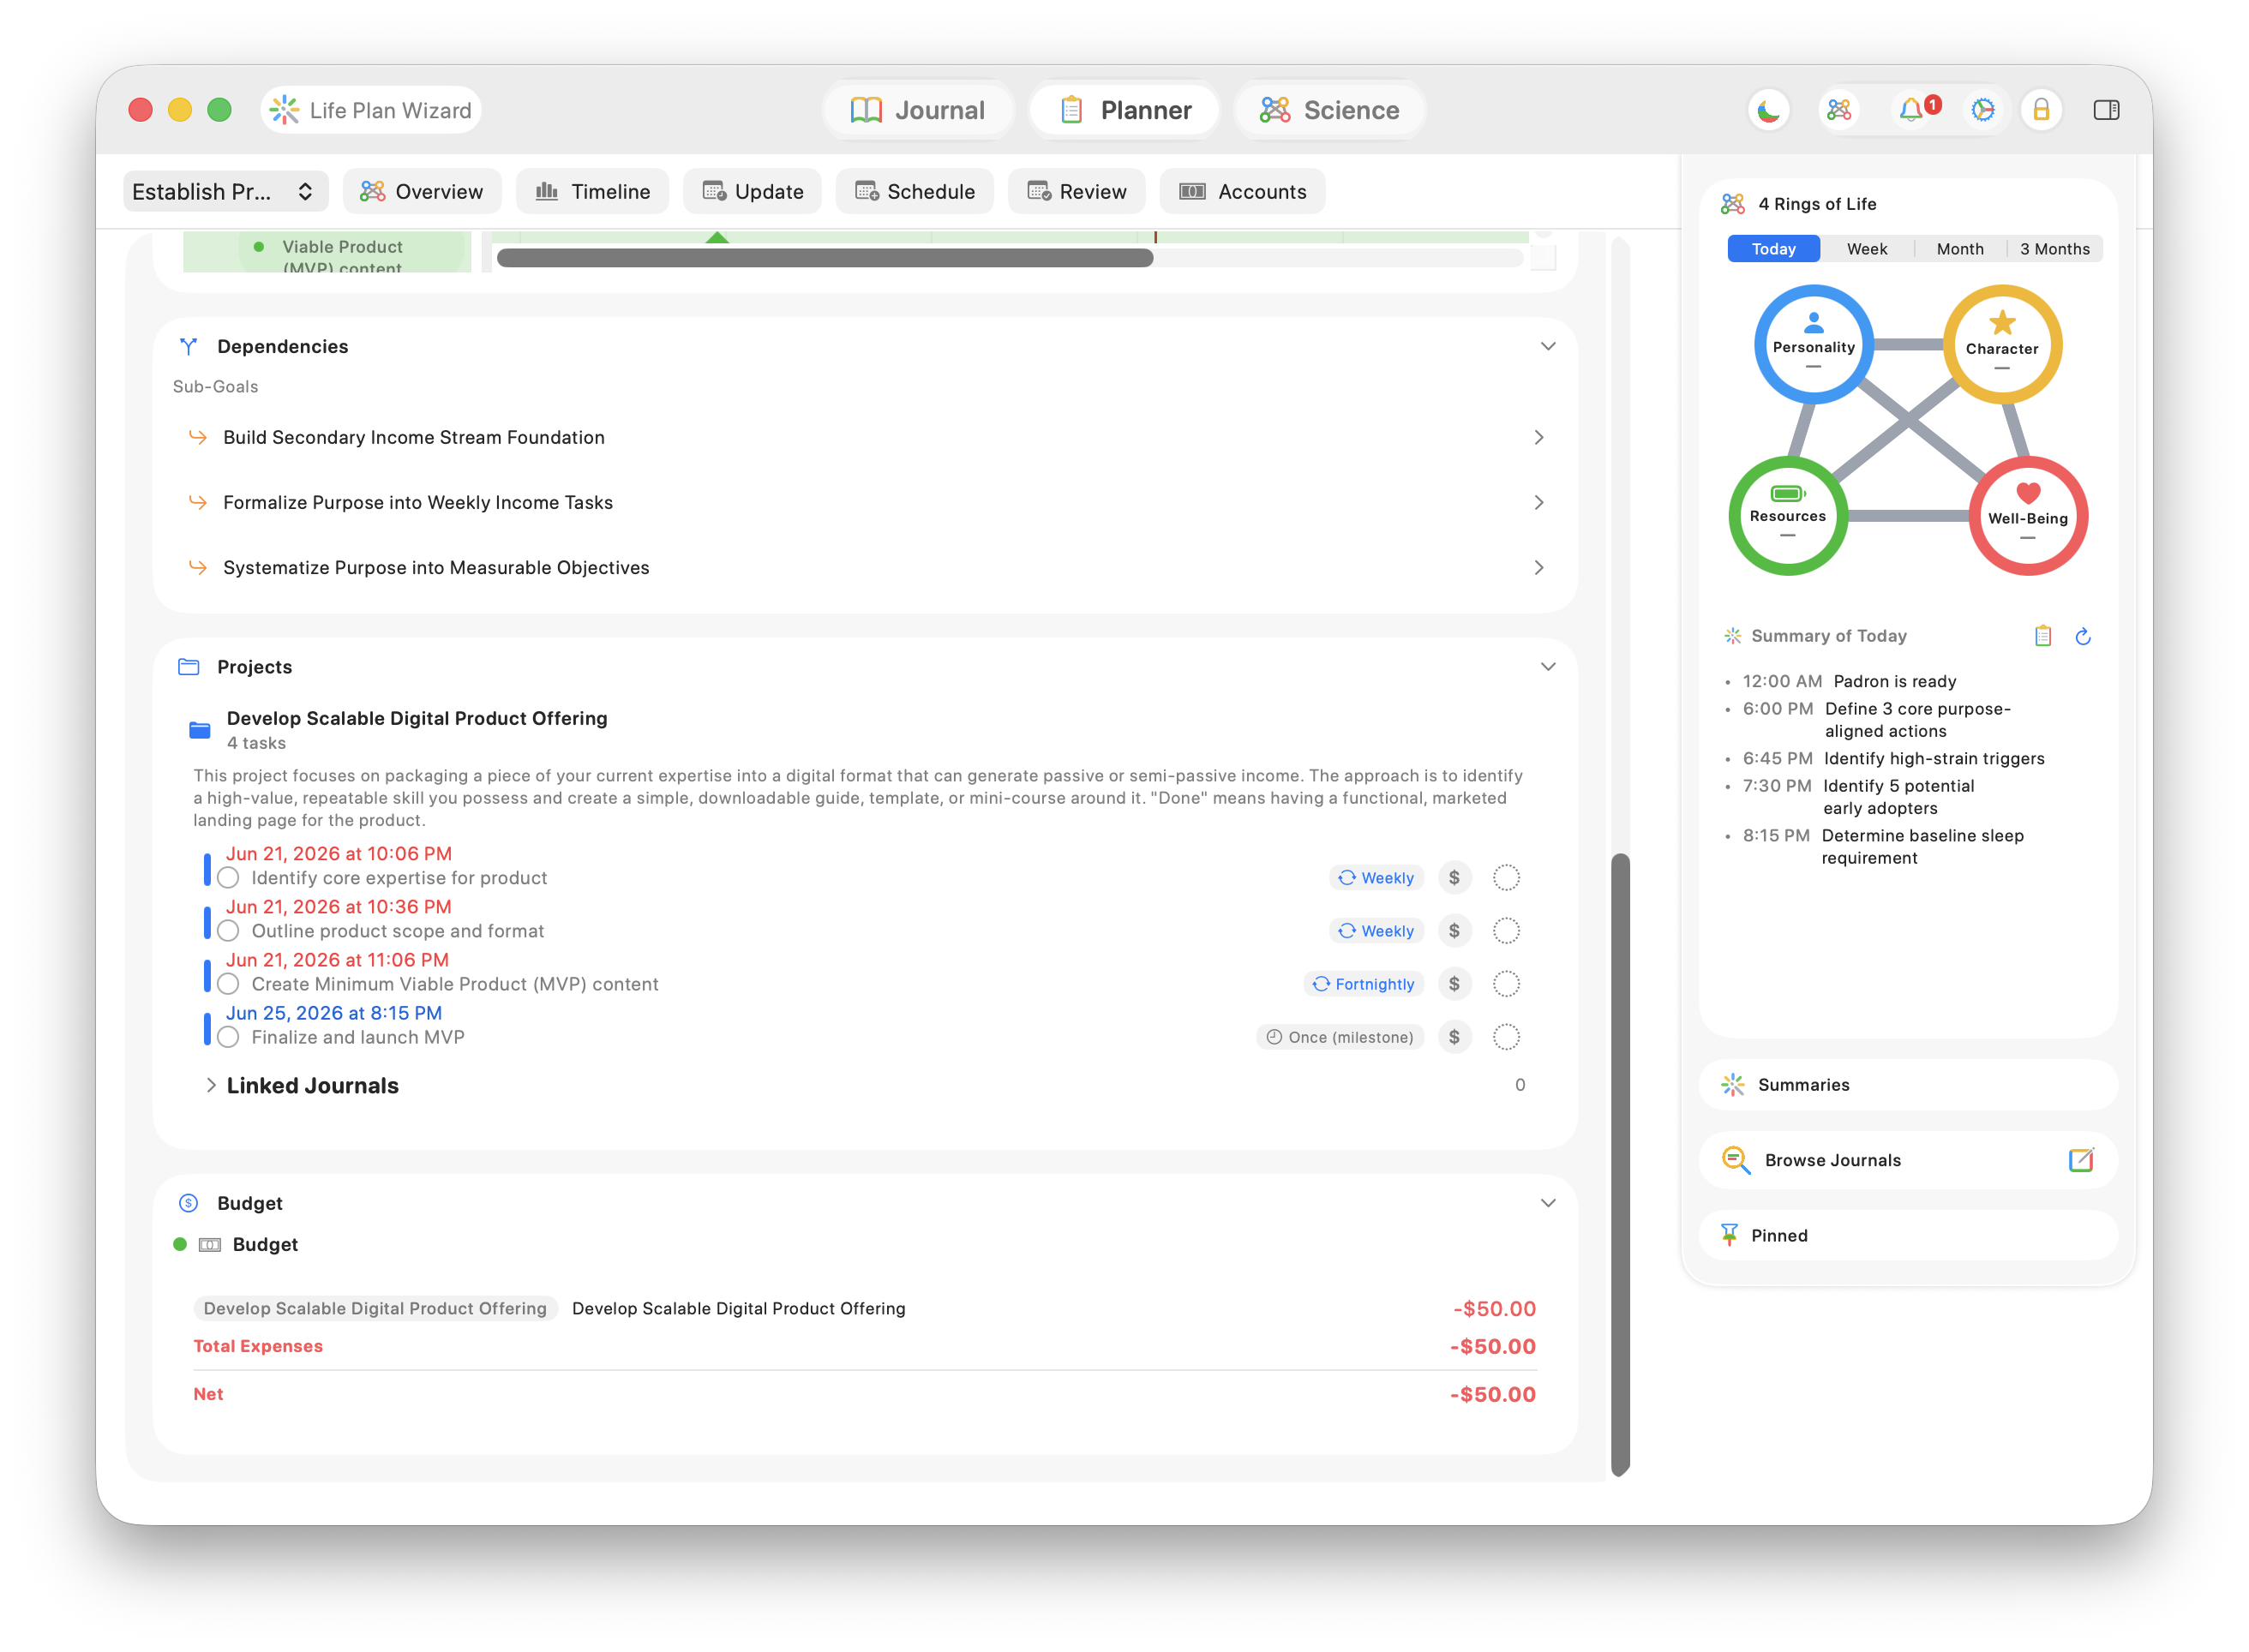The image size is (2249, 1652).
Task: Toggle the right sidebar panel icon
Action: [x=2106, y=110]
